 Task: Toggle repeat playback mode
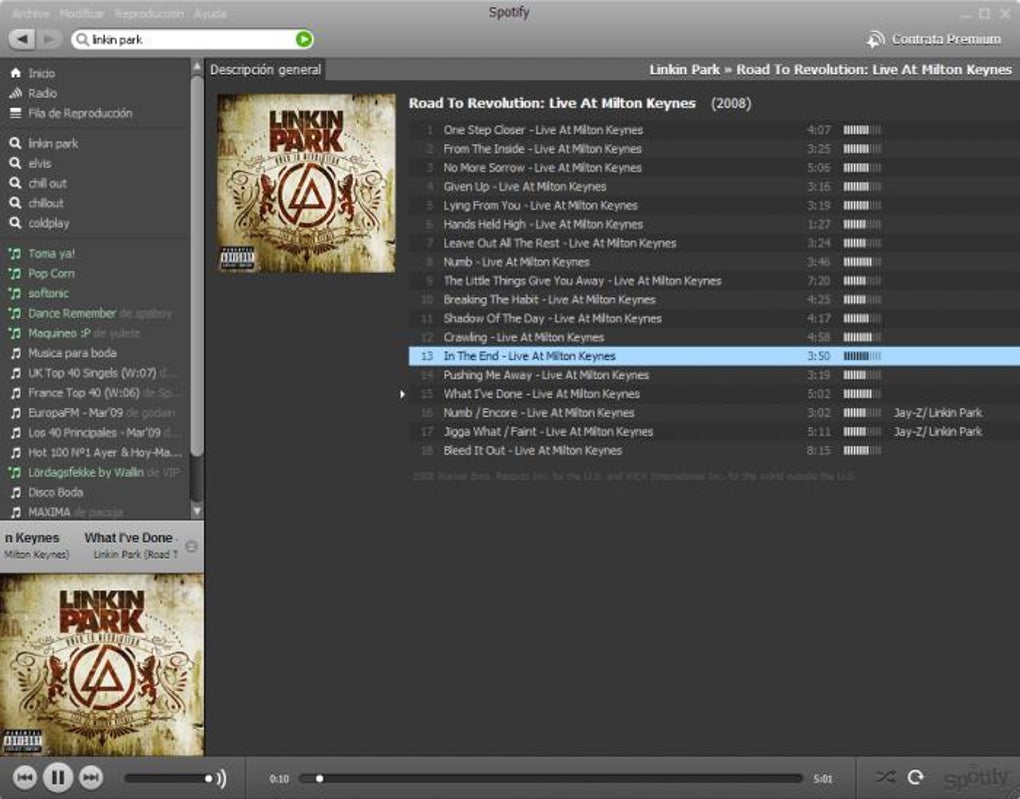coord(915,777)
